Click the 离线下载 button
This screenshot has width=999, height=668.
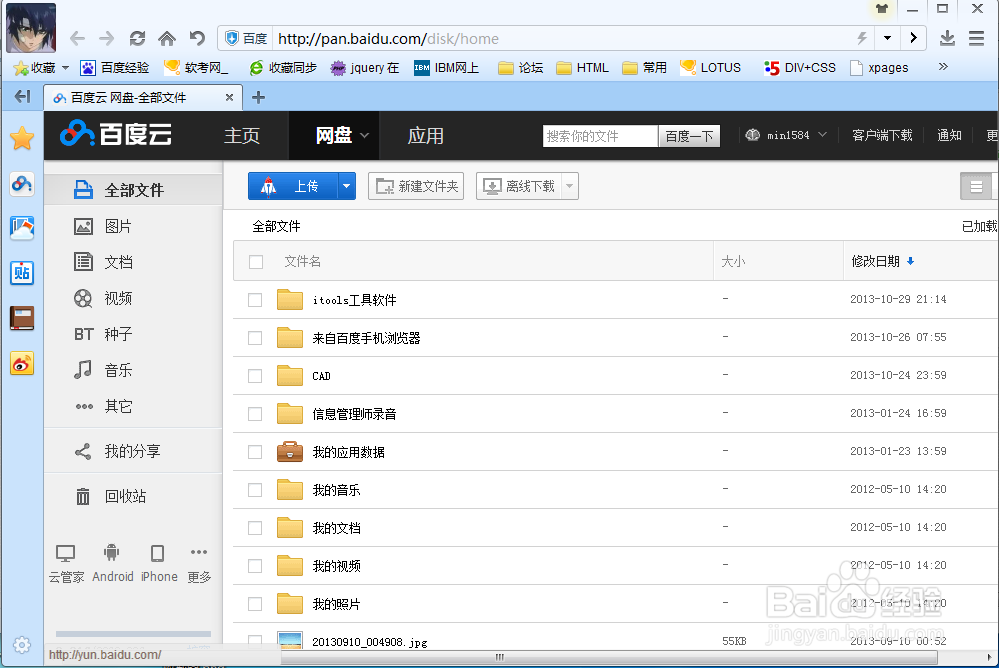(519, 186)
